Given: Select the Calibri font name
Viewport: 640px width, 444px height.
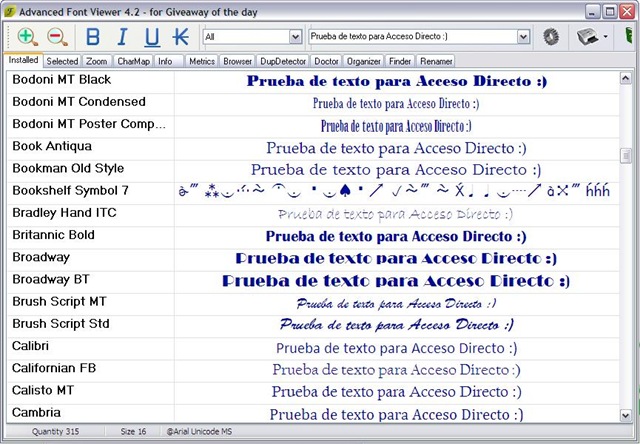Looking at the screenshot, I should pos(30,346).
